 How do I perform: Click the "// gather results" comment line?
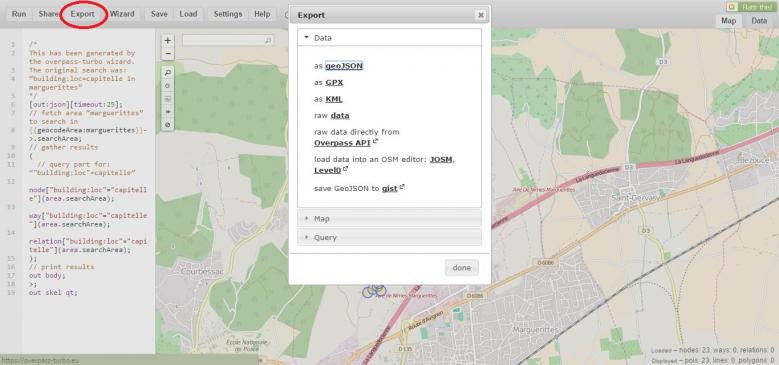tap(63, 147)
